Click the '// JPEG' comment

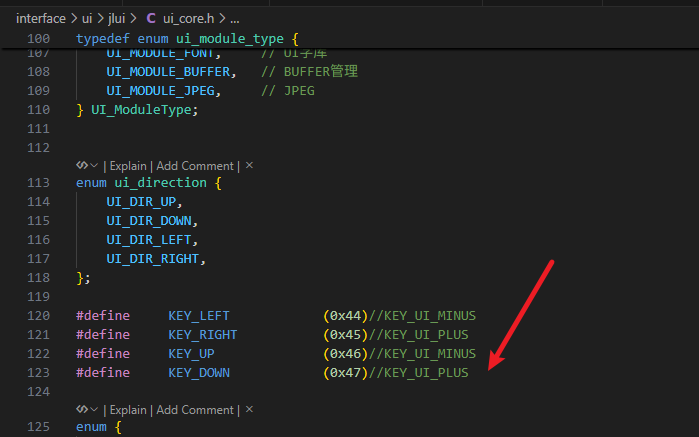pos(288,91)
